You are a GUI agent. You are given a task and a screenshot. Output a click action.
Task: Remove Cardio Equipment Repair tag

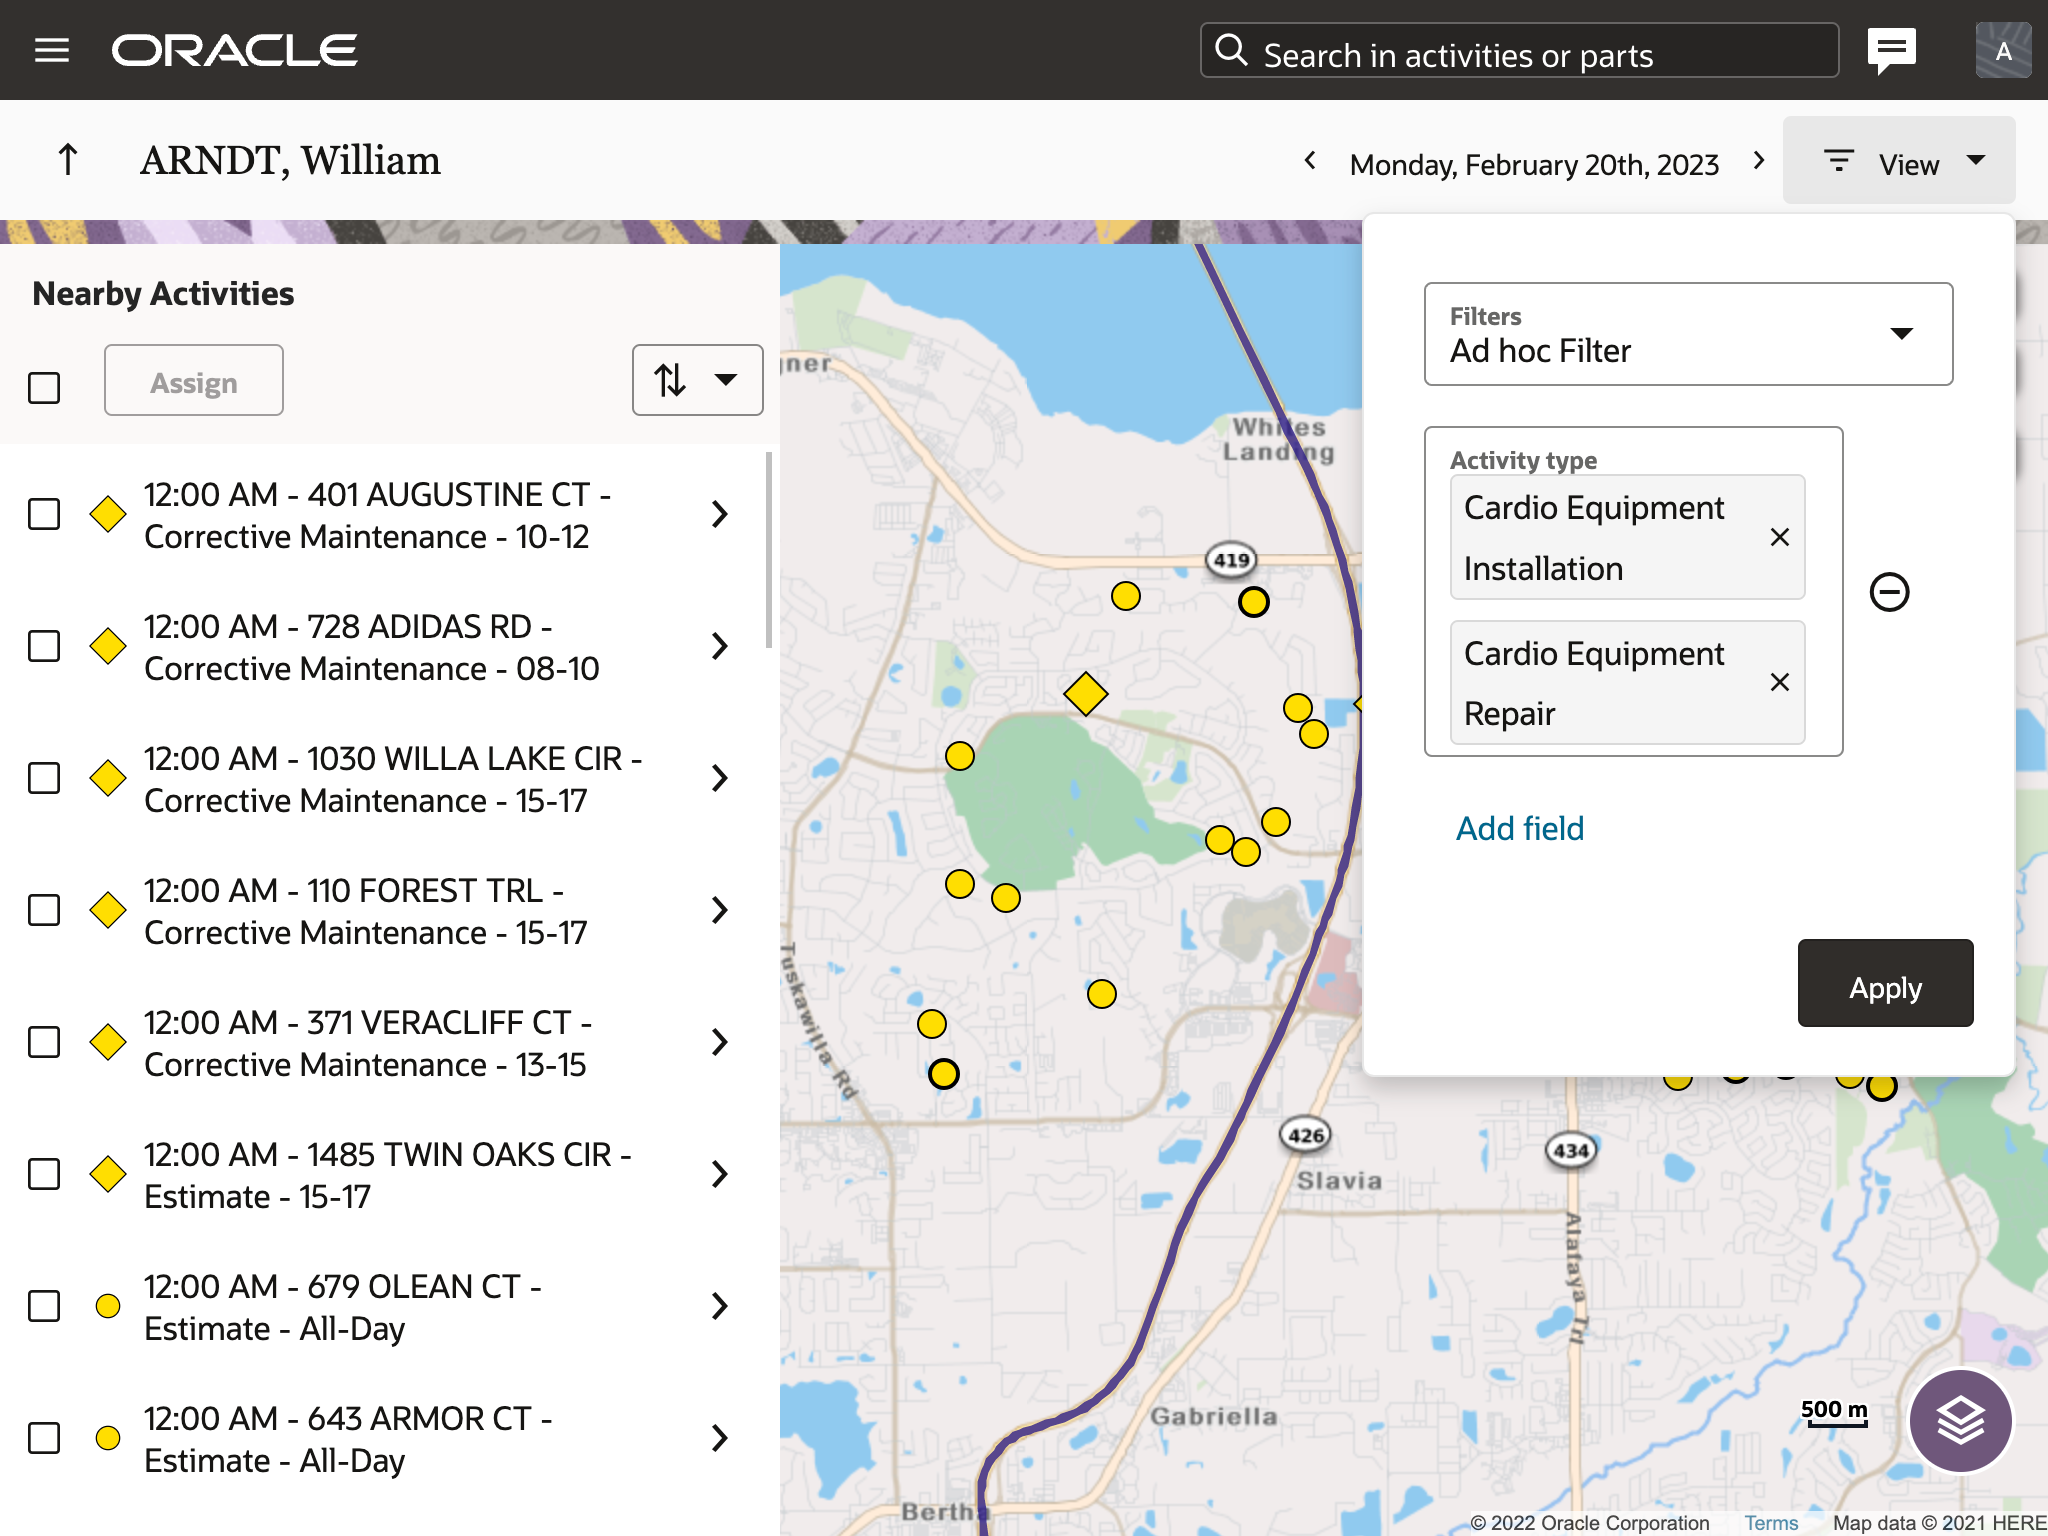(x=1779, y=683)
